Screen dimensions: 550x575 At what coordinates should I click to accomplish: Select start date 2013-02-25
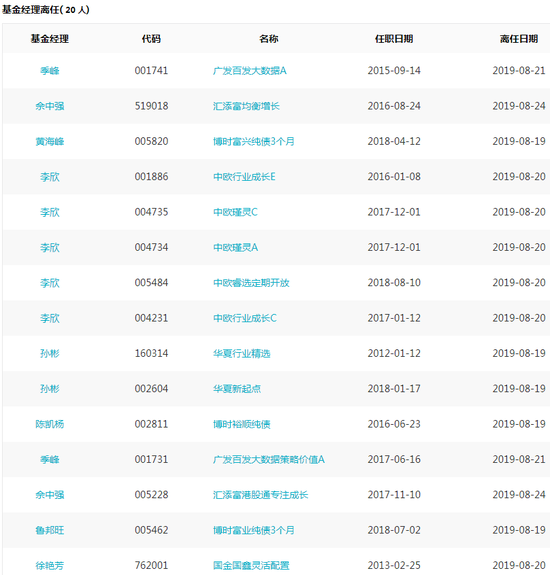click(x=394, y=565)
